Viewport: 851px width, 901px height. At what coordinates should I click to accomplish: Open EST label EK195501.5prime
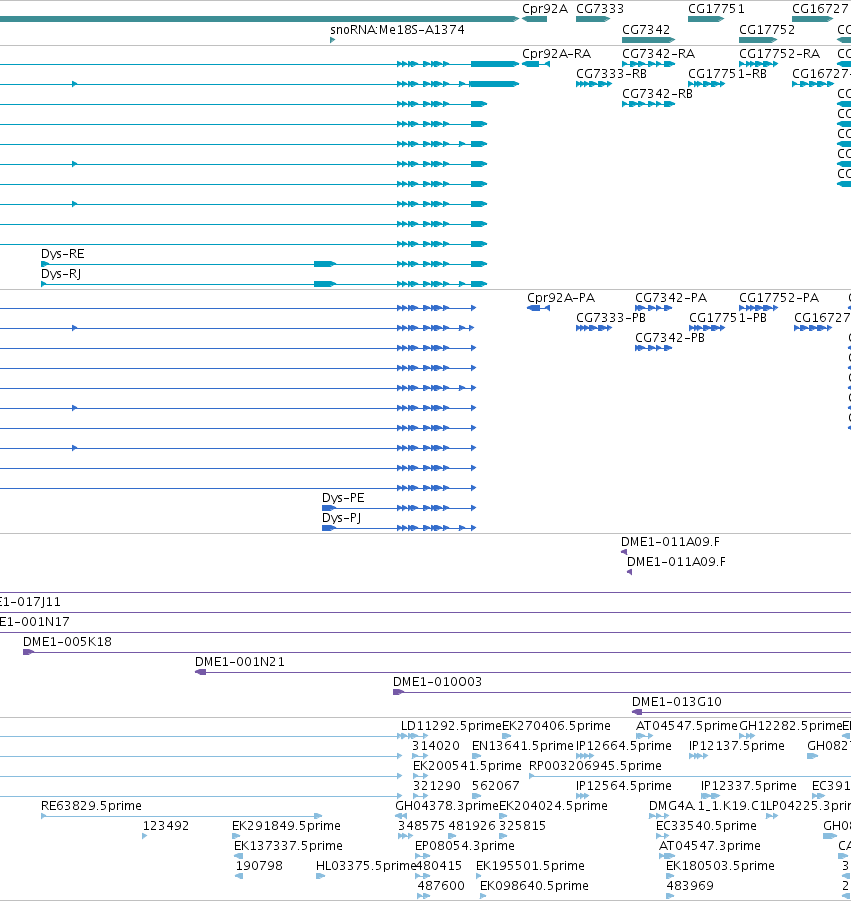point(530,866)
